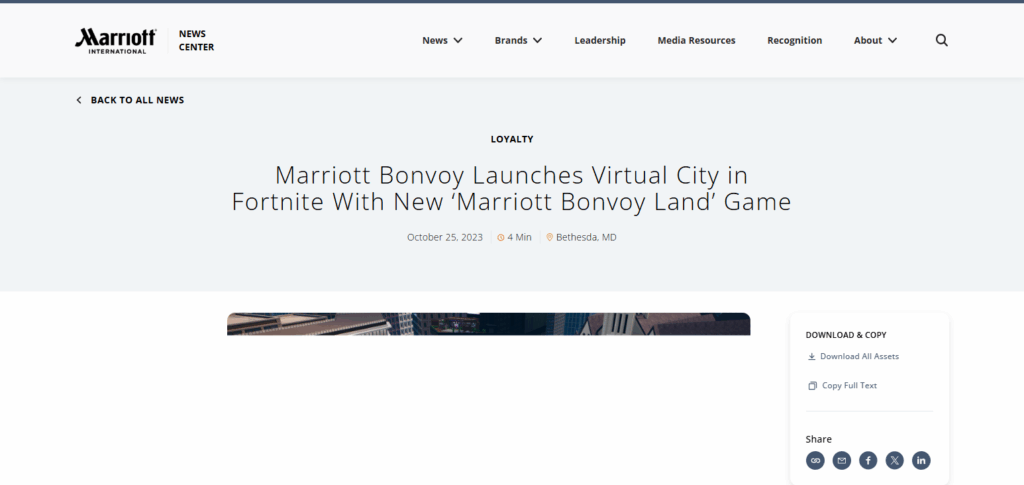The image size is (1024, 485).
Task: Open the Loyalty category tag
Action: click(512, 139)
